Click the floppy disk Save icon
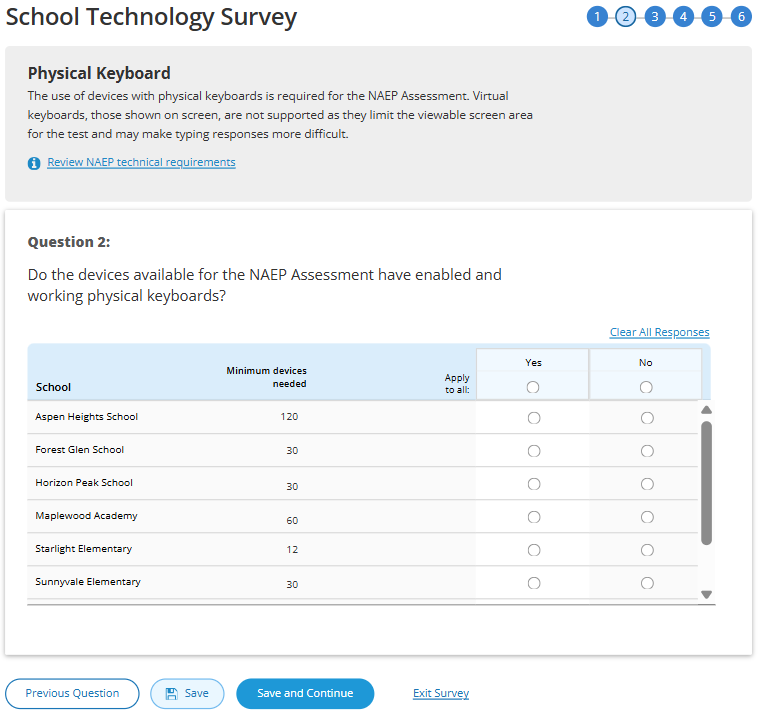Viewport: 759px width, 713px height. pos(171,694)
